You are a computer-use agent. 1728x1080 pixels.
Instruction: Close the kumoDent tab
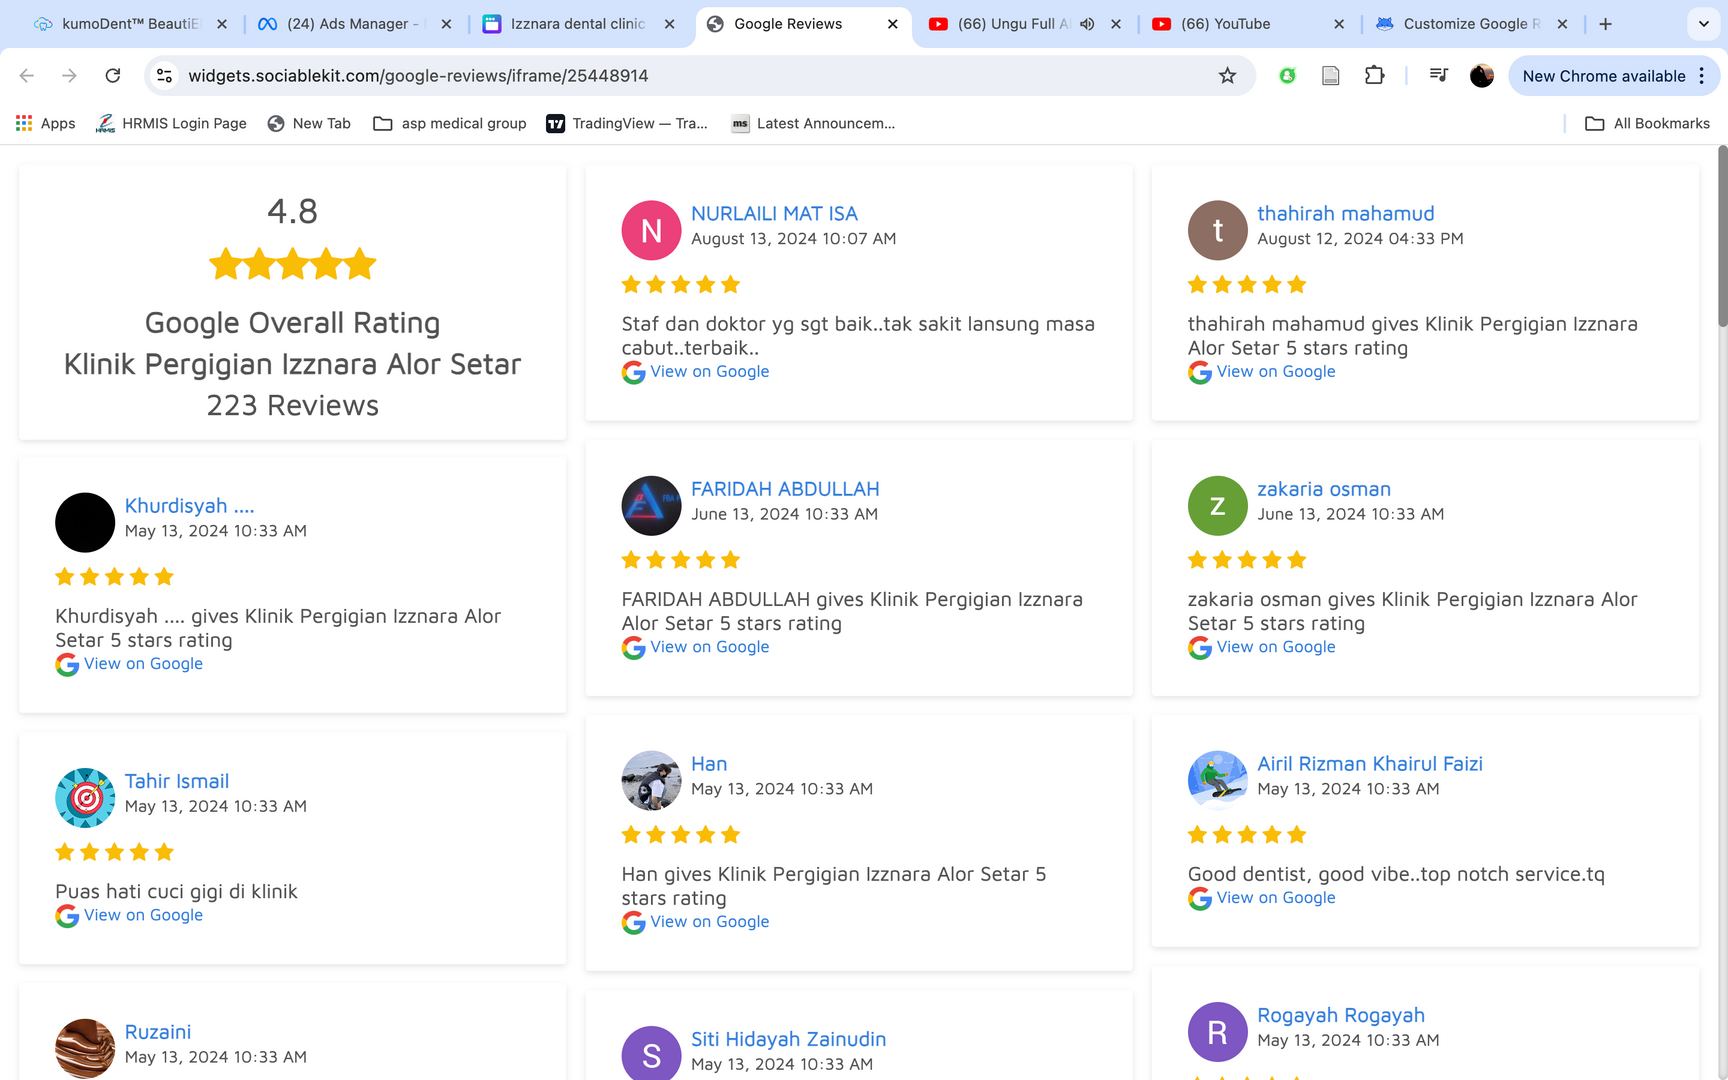coord(222,24)
